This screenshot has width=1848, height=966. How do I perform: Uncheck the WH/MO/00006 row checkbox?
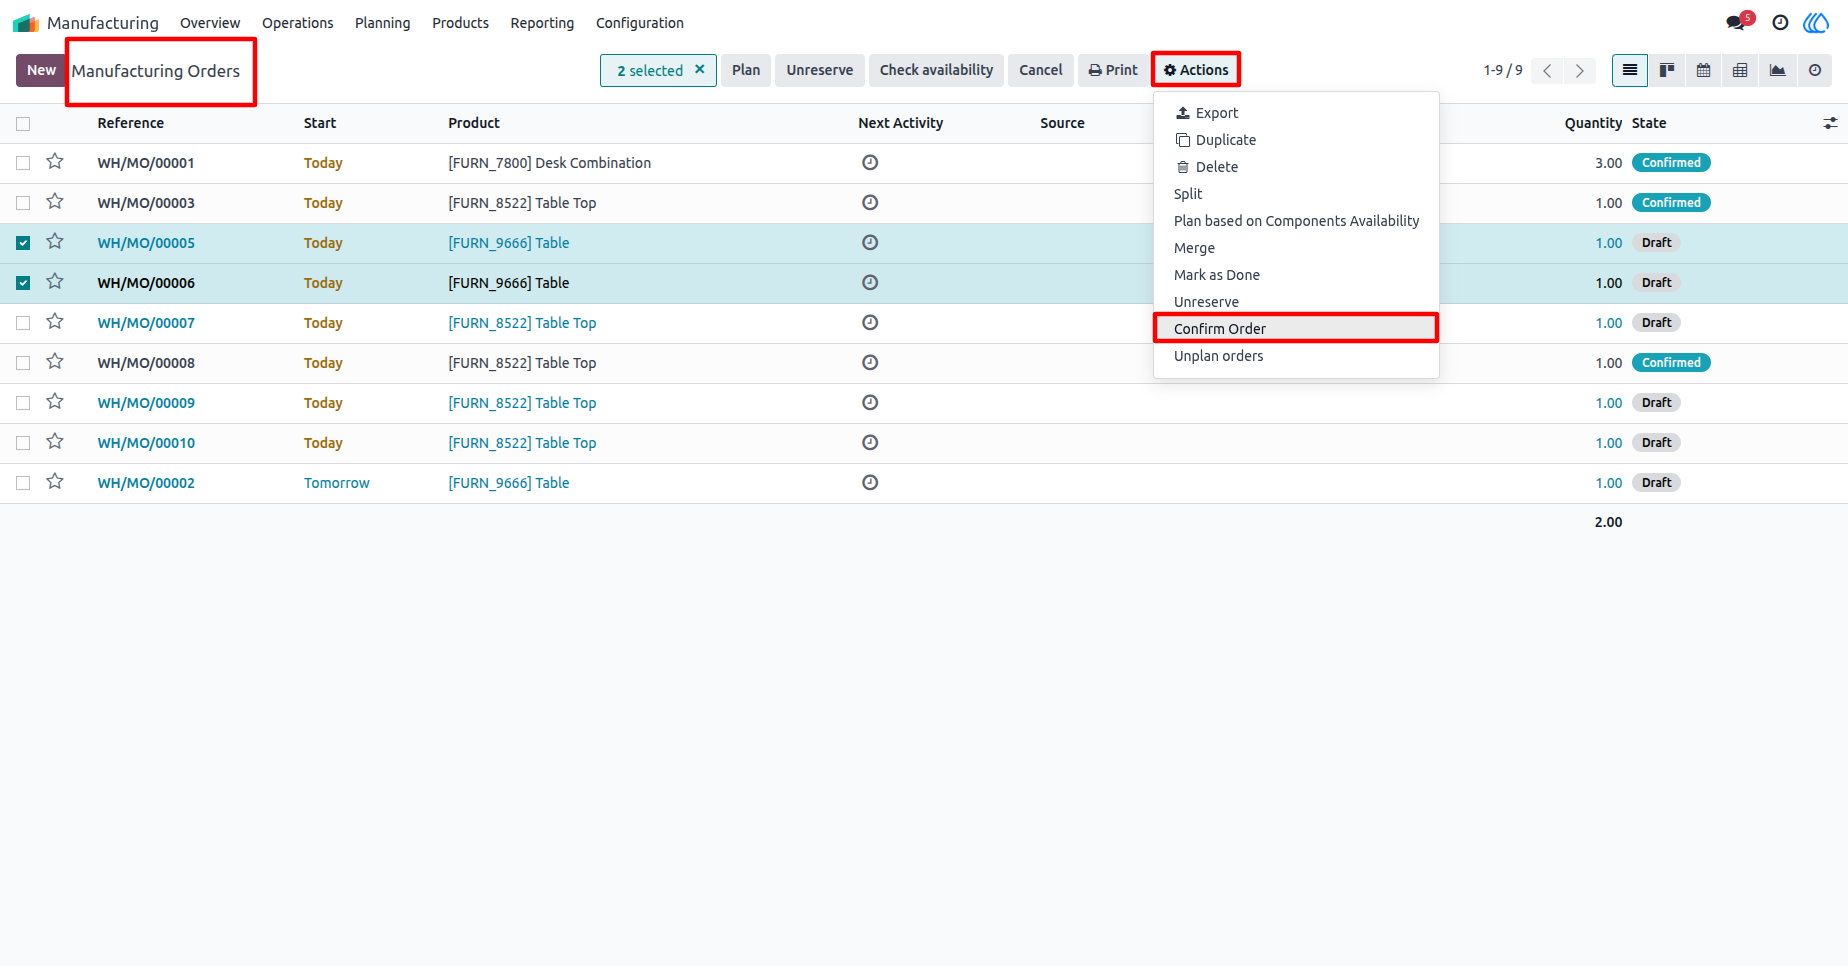(23, 283)
